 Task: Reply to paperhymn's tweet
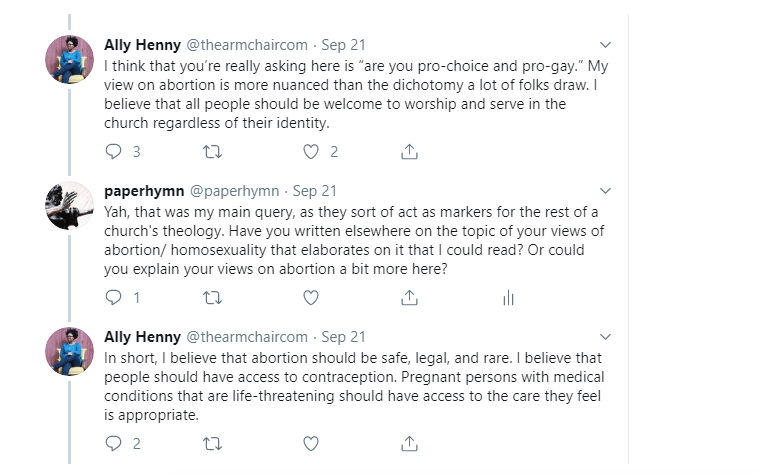coord(113,297)
